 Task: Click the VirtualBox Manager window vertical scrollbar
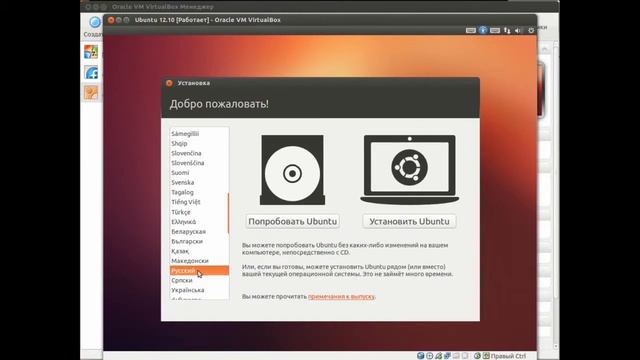pos(556,196)
